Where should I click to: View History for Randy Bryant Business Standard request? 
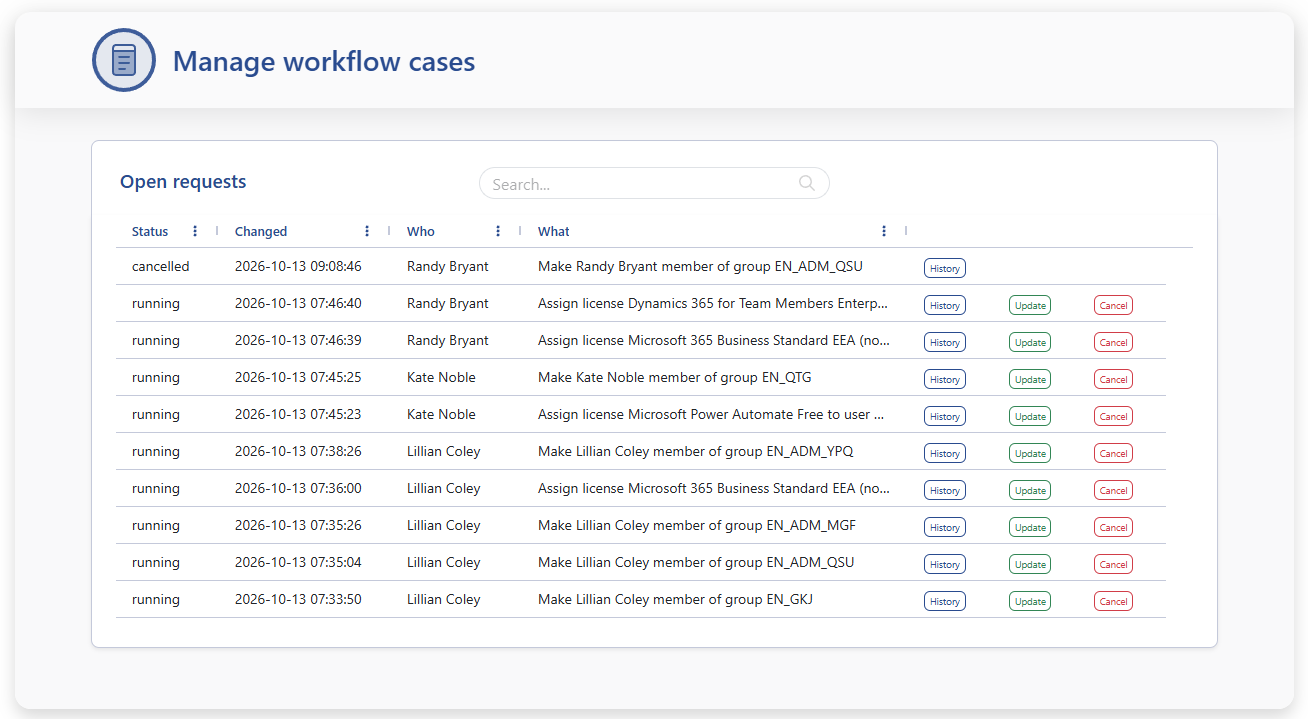(x=945, y=342)
